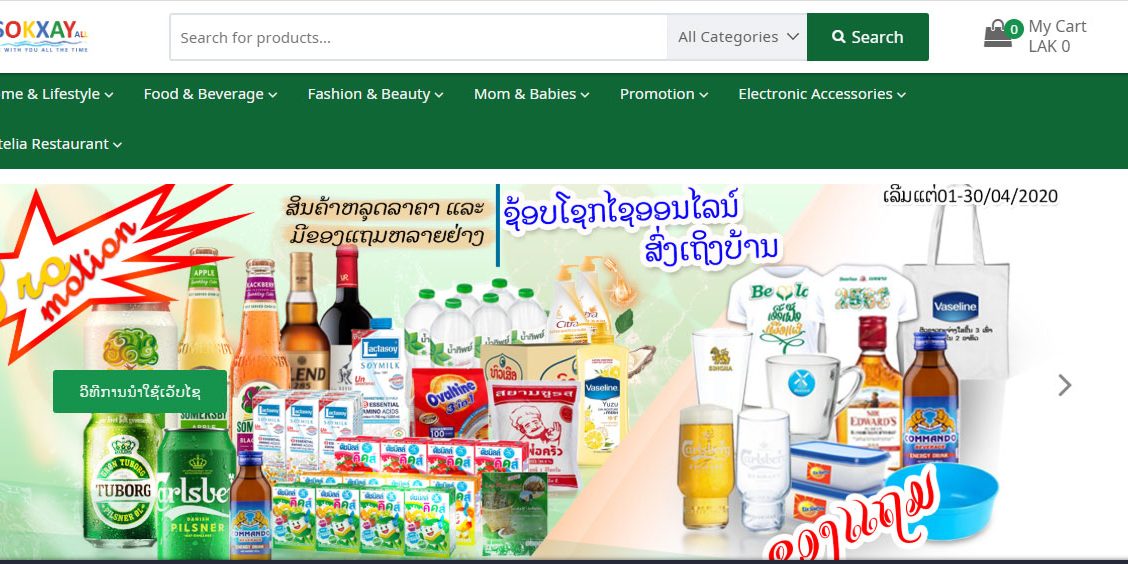Click the green Search button
This screenshot has height=564, width=1128.
[x=868, y=37]
